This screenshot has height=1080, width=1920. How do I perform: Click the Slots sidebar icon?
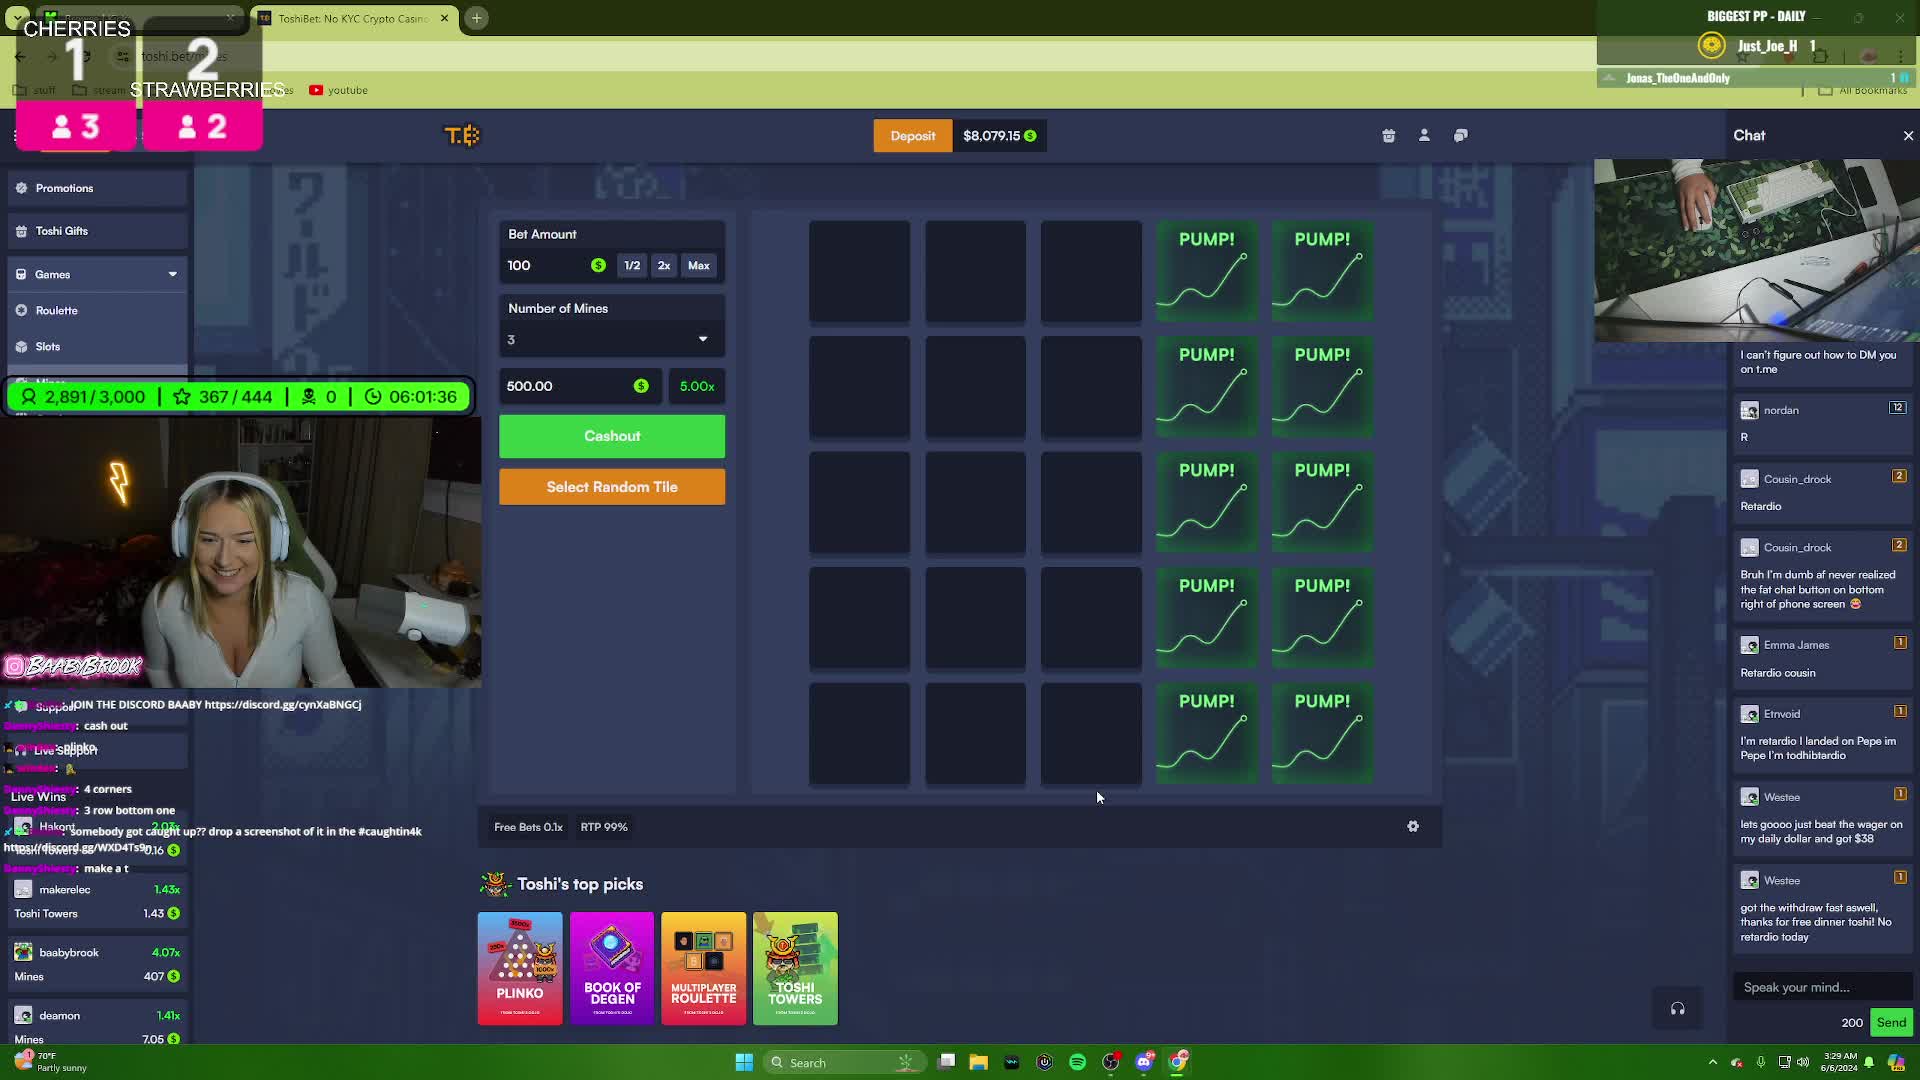coord(22,347)
